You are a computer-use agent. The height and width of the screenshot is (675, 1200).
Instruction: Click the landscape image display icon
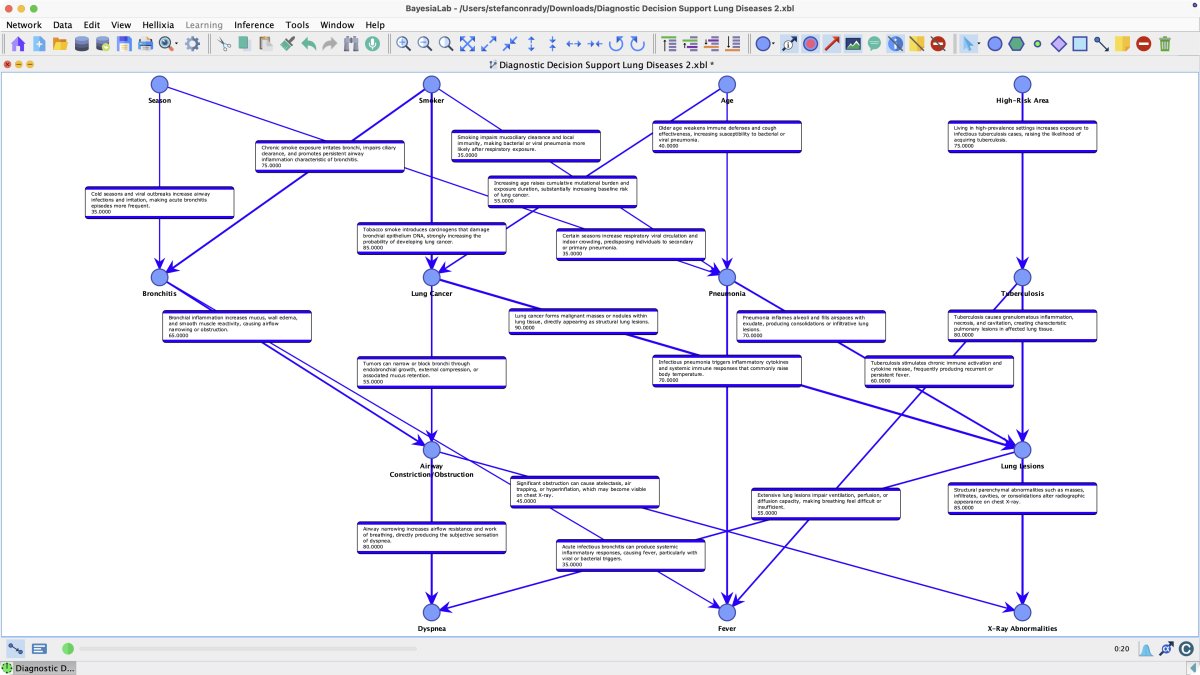[x=853, y=44]
